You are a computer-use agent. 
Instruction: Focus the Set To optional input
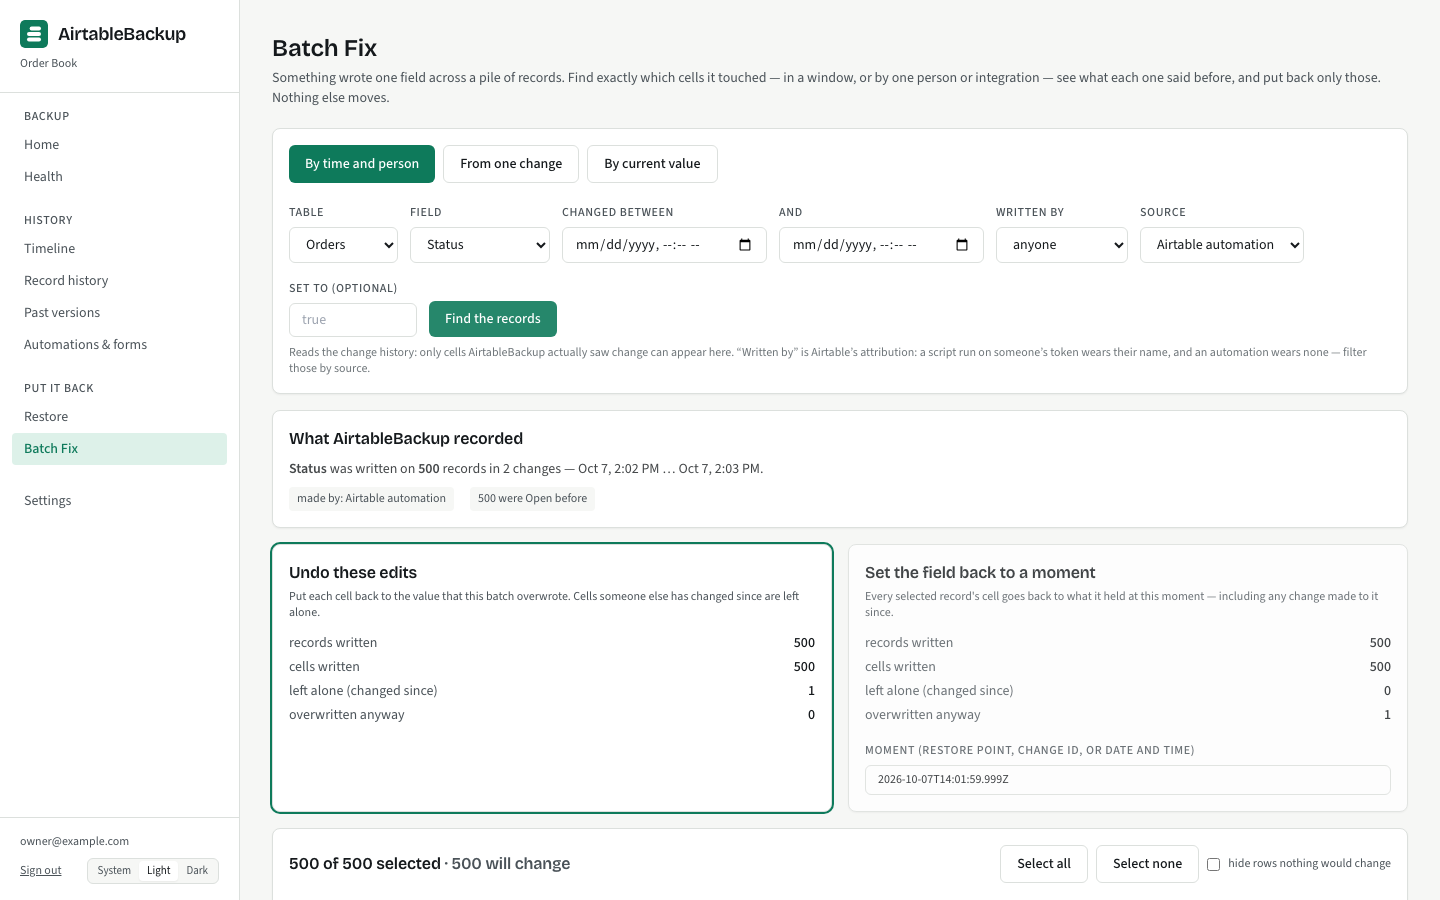tap(353, 320)
